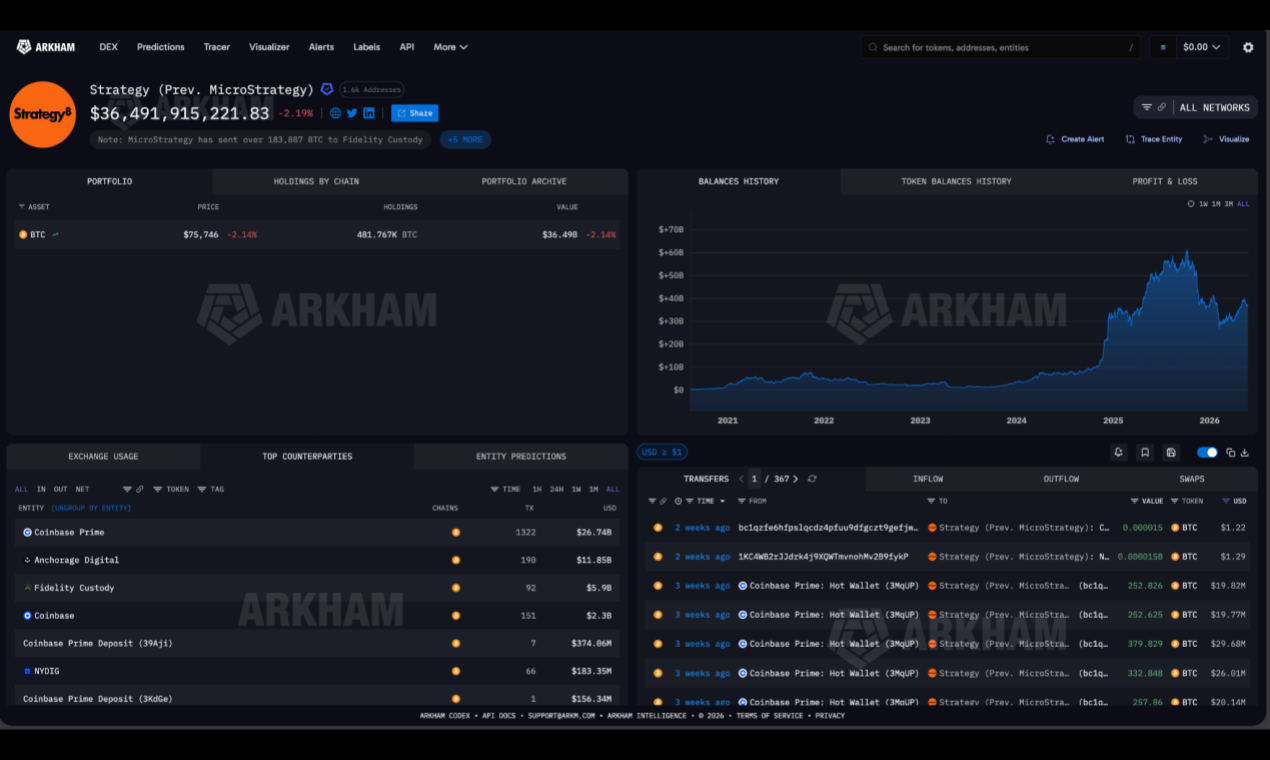
Task: Open the Tag filter in counterparties panel
Action: [211, 489]
